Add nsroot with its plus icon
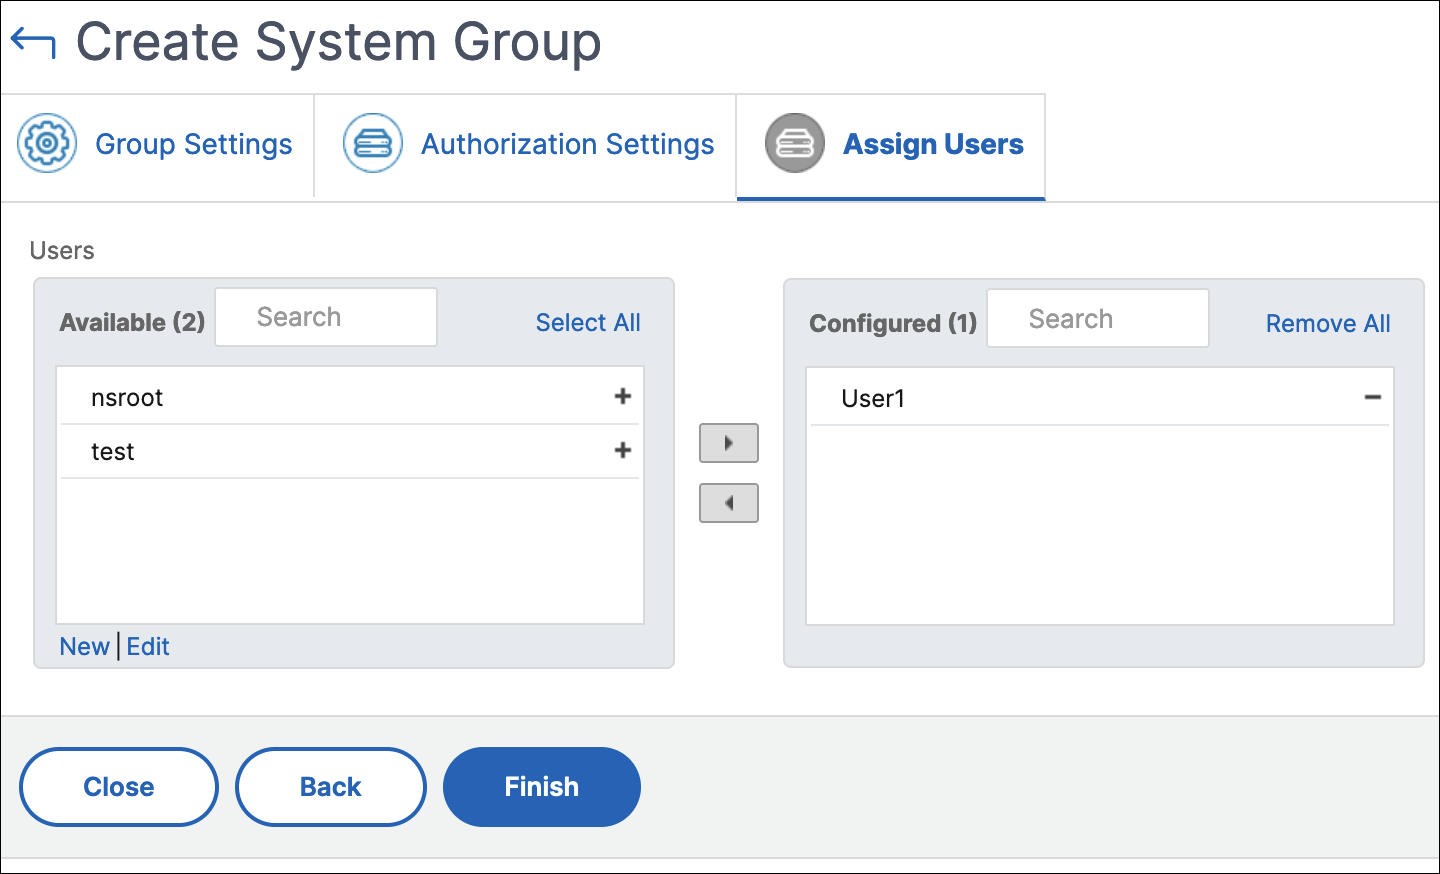 [x=623, y=397]
